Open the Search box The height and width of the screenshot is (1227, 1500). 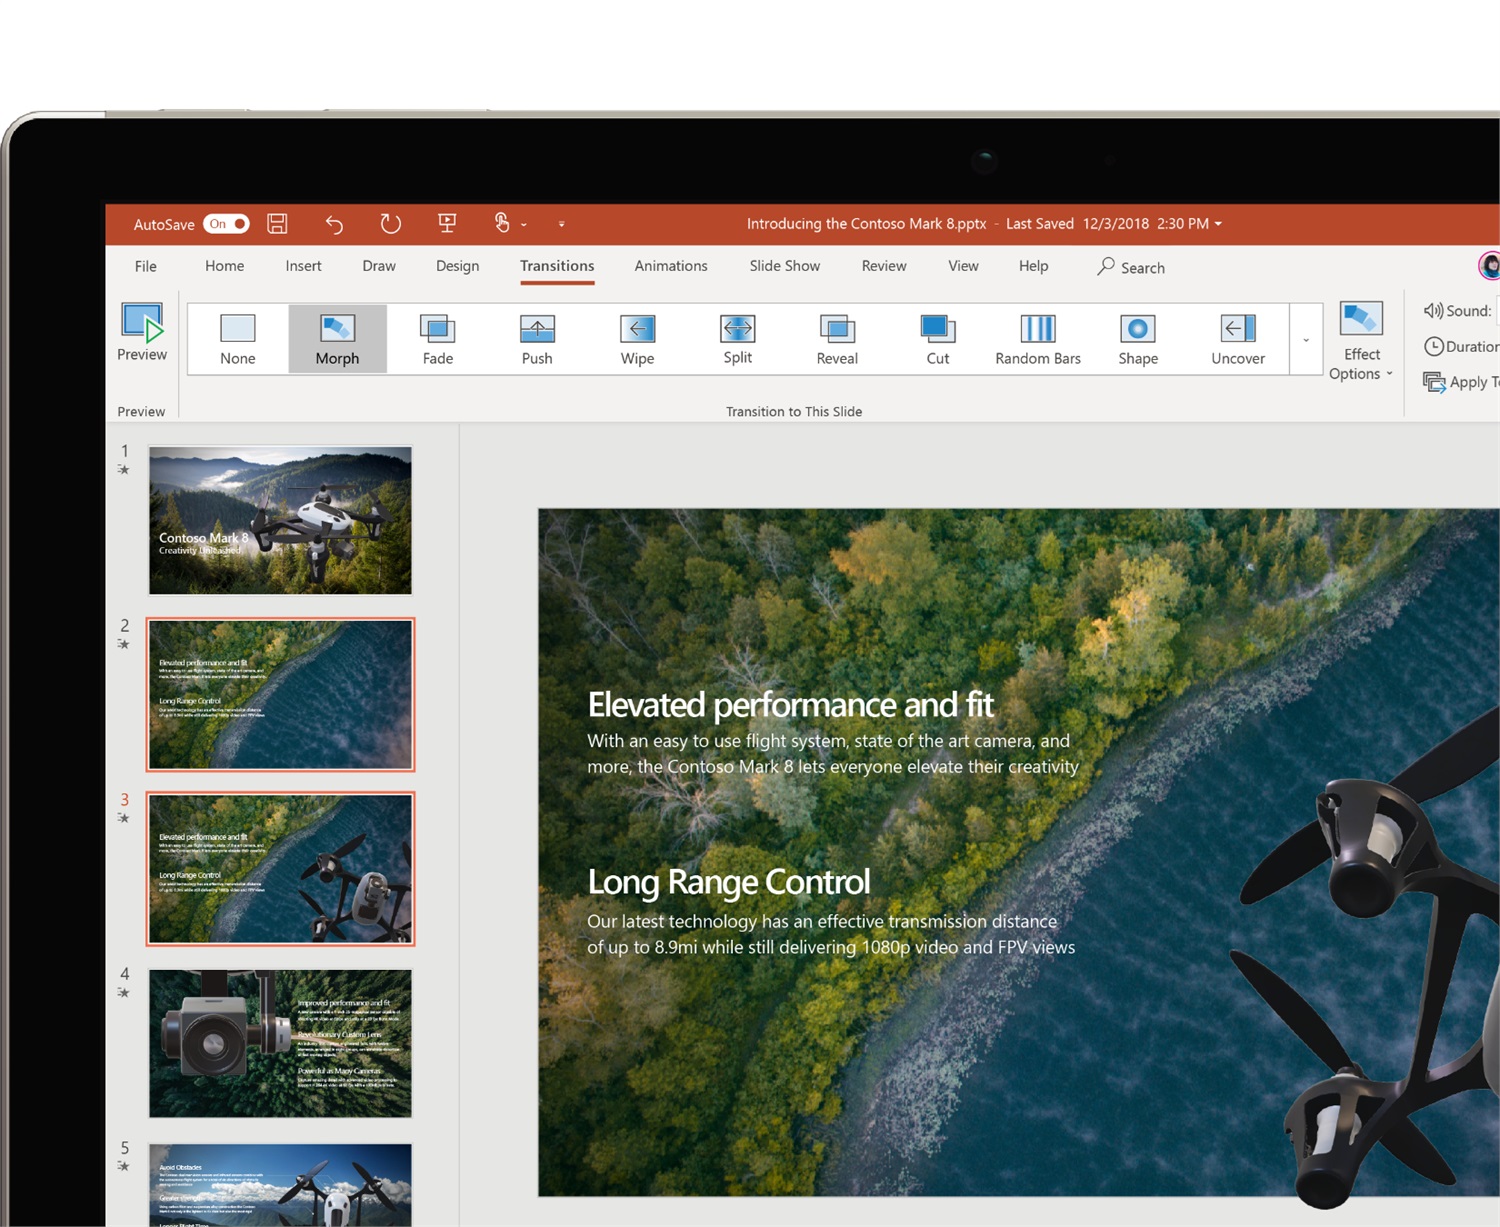(1131, 267)
